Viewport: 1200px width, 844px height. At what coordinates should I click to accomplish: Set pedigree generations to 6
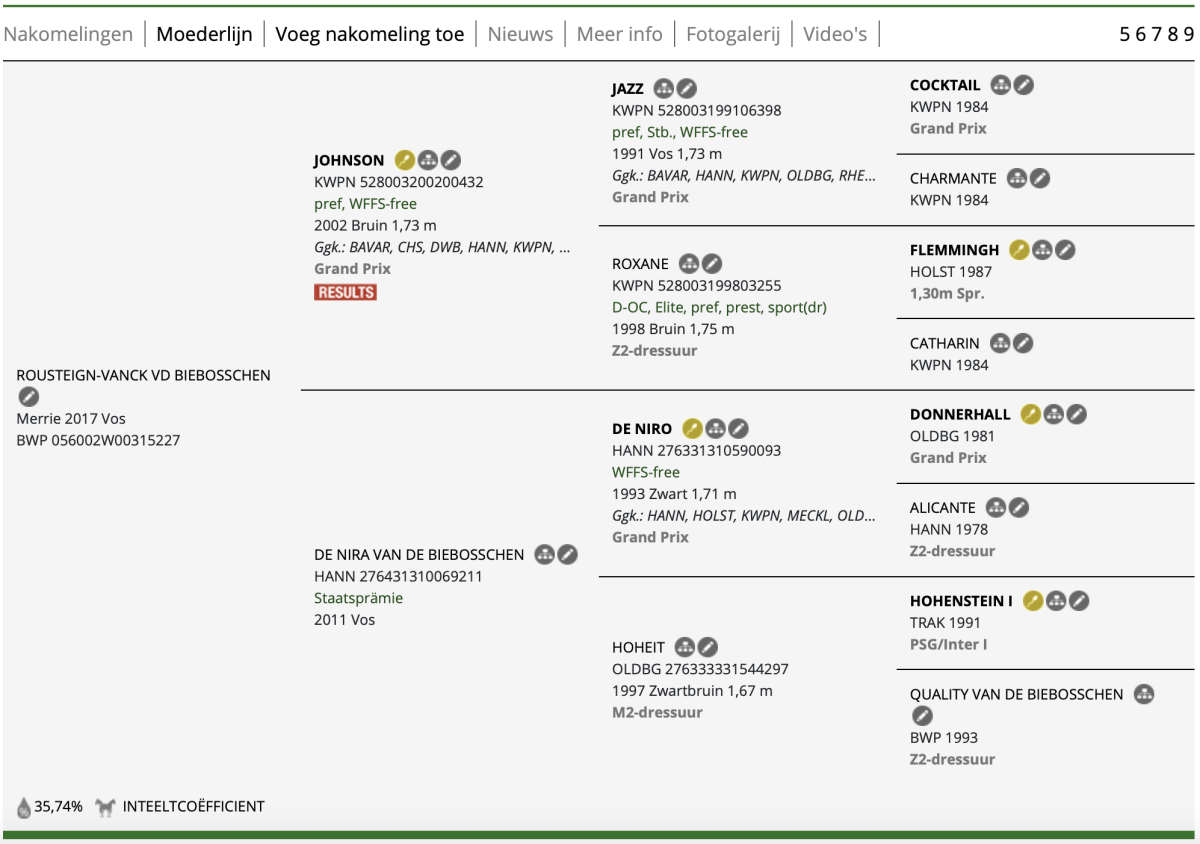[1141, 34]
